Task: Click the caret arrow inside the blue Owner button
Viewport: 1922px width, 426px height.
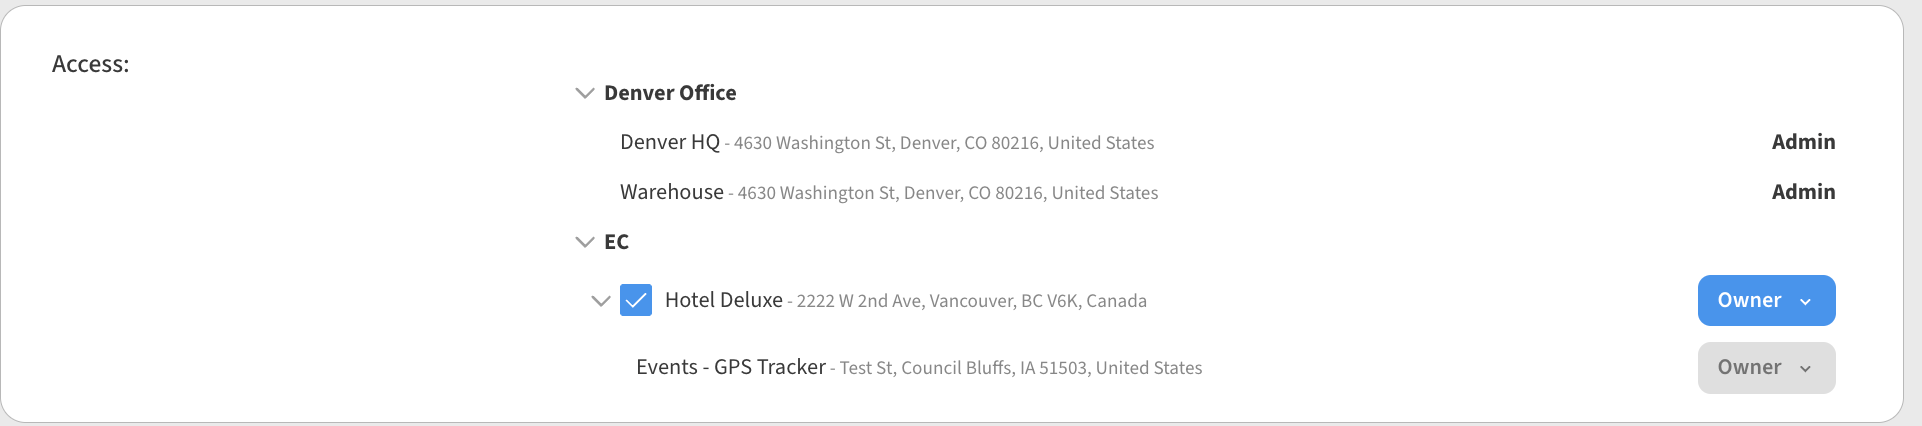Action: [1805, 302]
